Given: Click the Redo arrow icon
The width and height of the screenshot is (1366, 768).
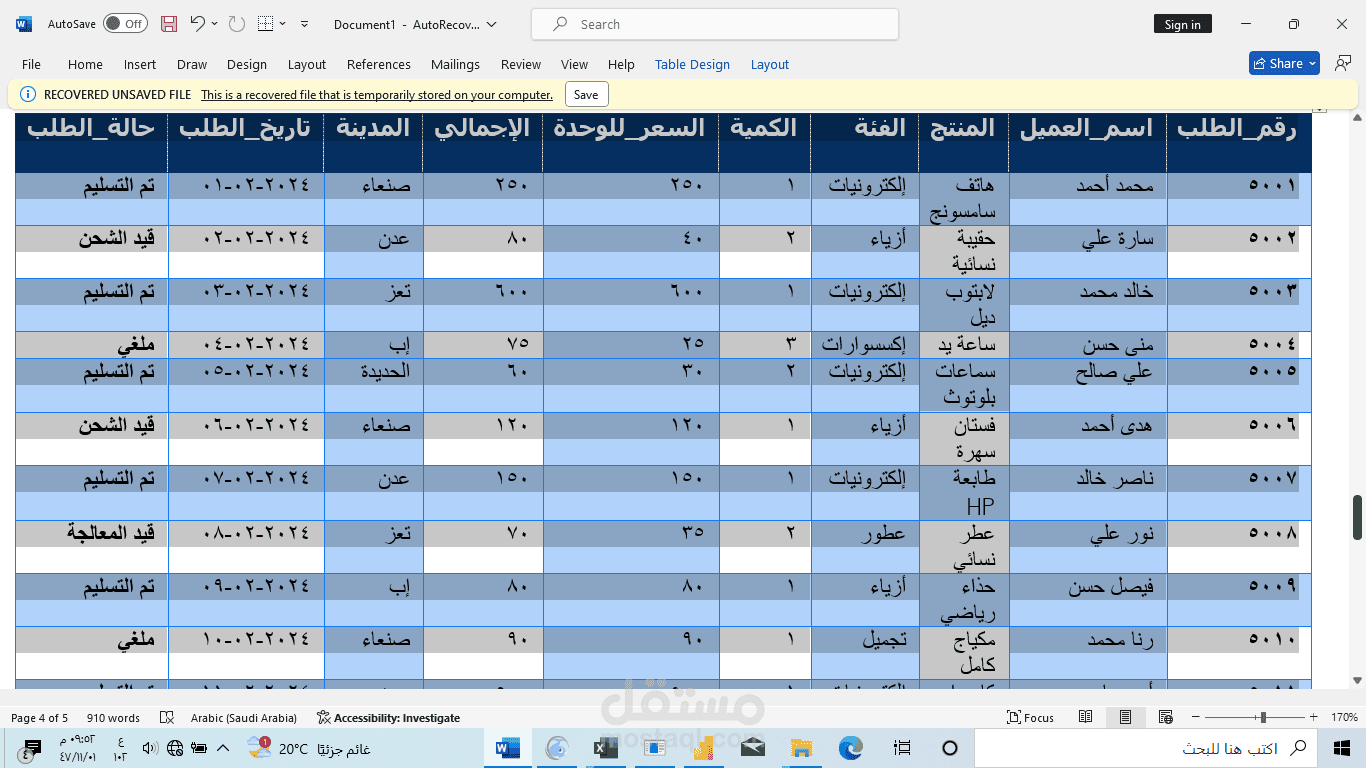Looking at the screenshot, I should click(236, 24).
